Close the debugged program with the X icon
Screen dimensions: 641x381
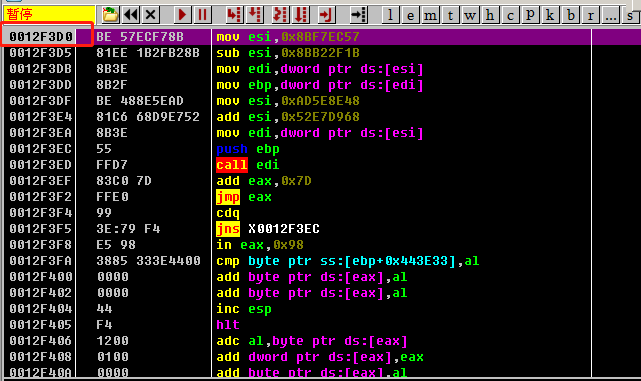(150, 15)
